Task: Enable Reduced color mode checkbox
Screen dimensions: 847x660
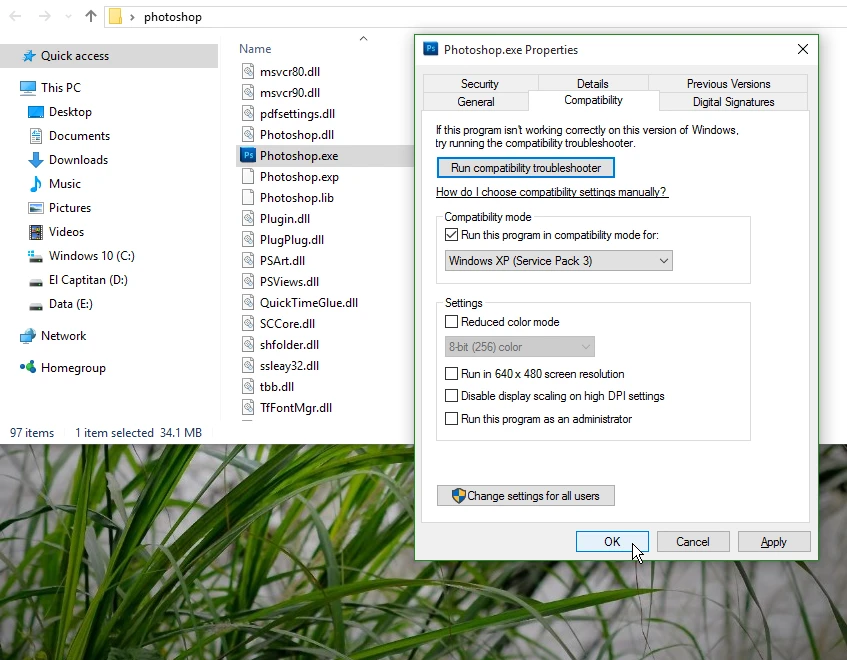Action: click(452, 322)
